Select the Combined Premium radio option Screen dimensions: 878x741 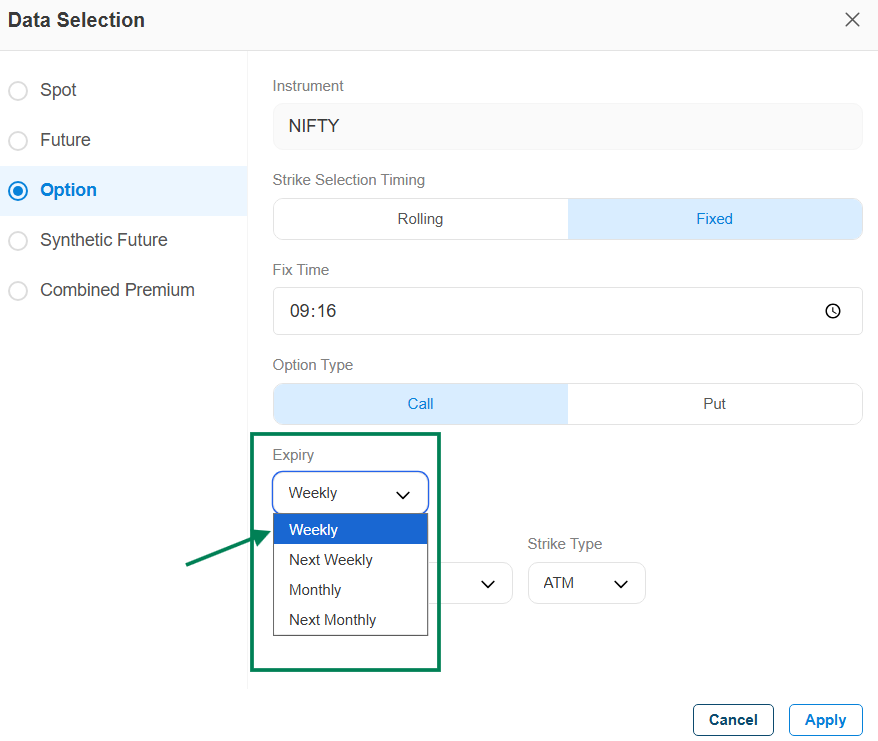coord(18,291)
